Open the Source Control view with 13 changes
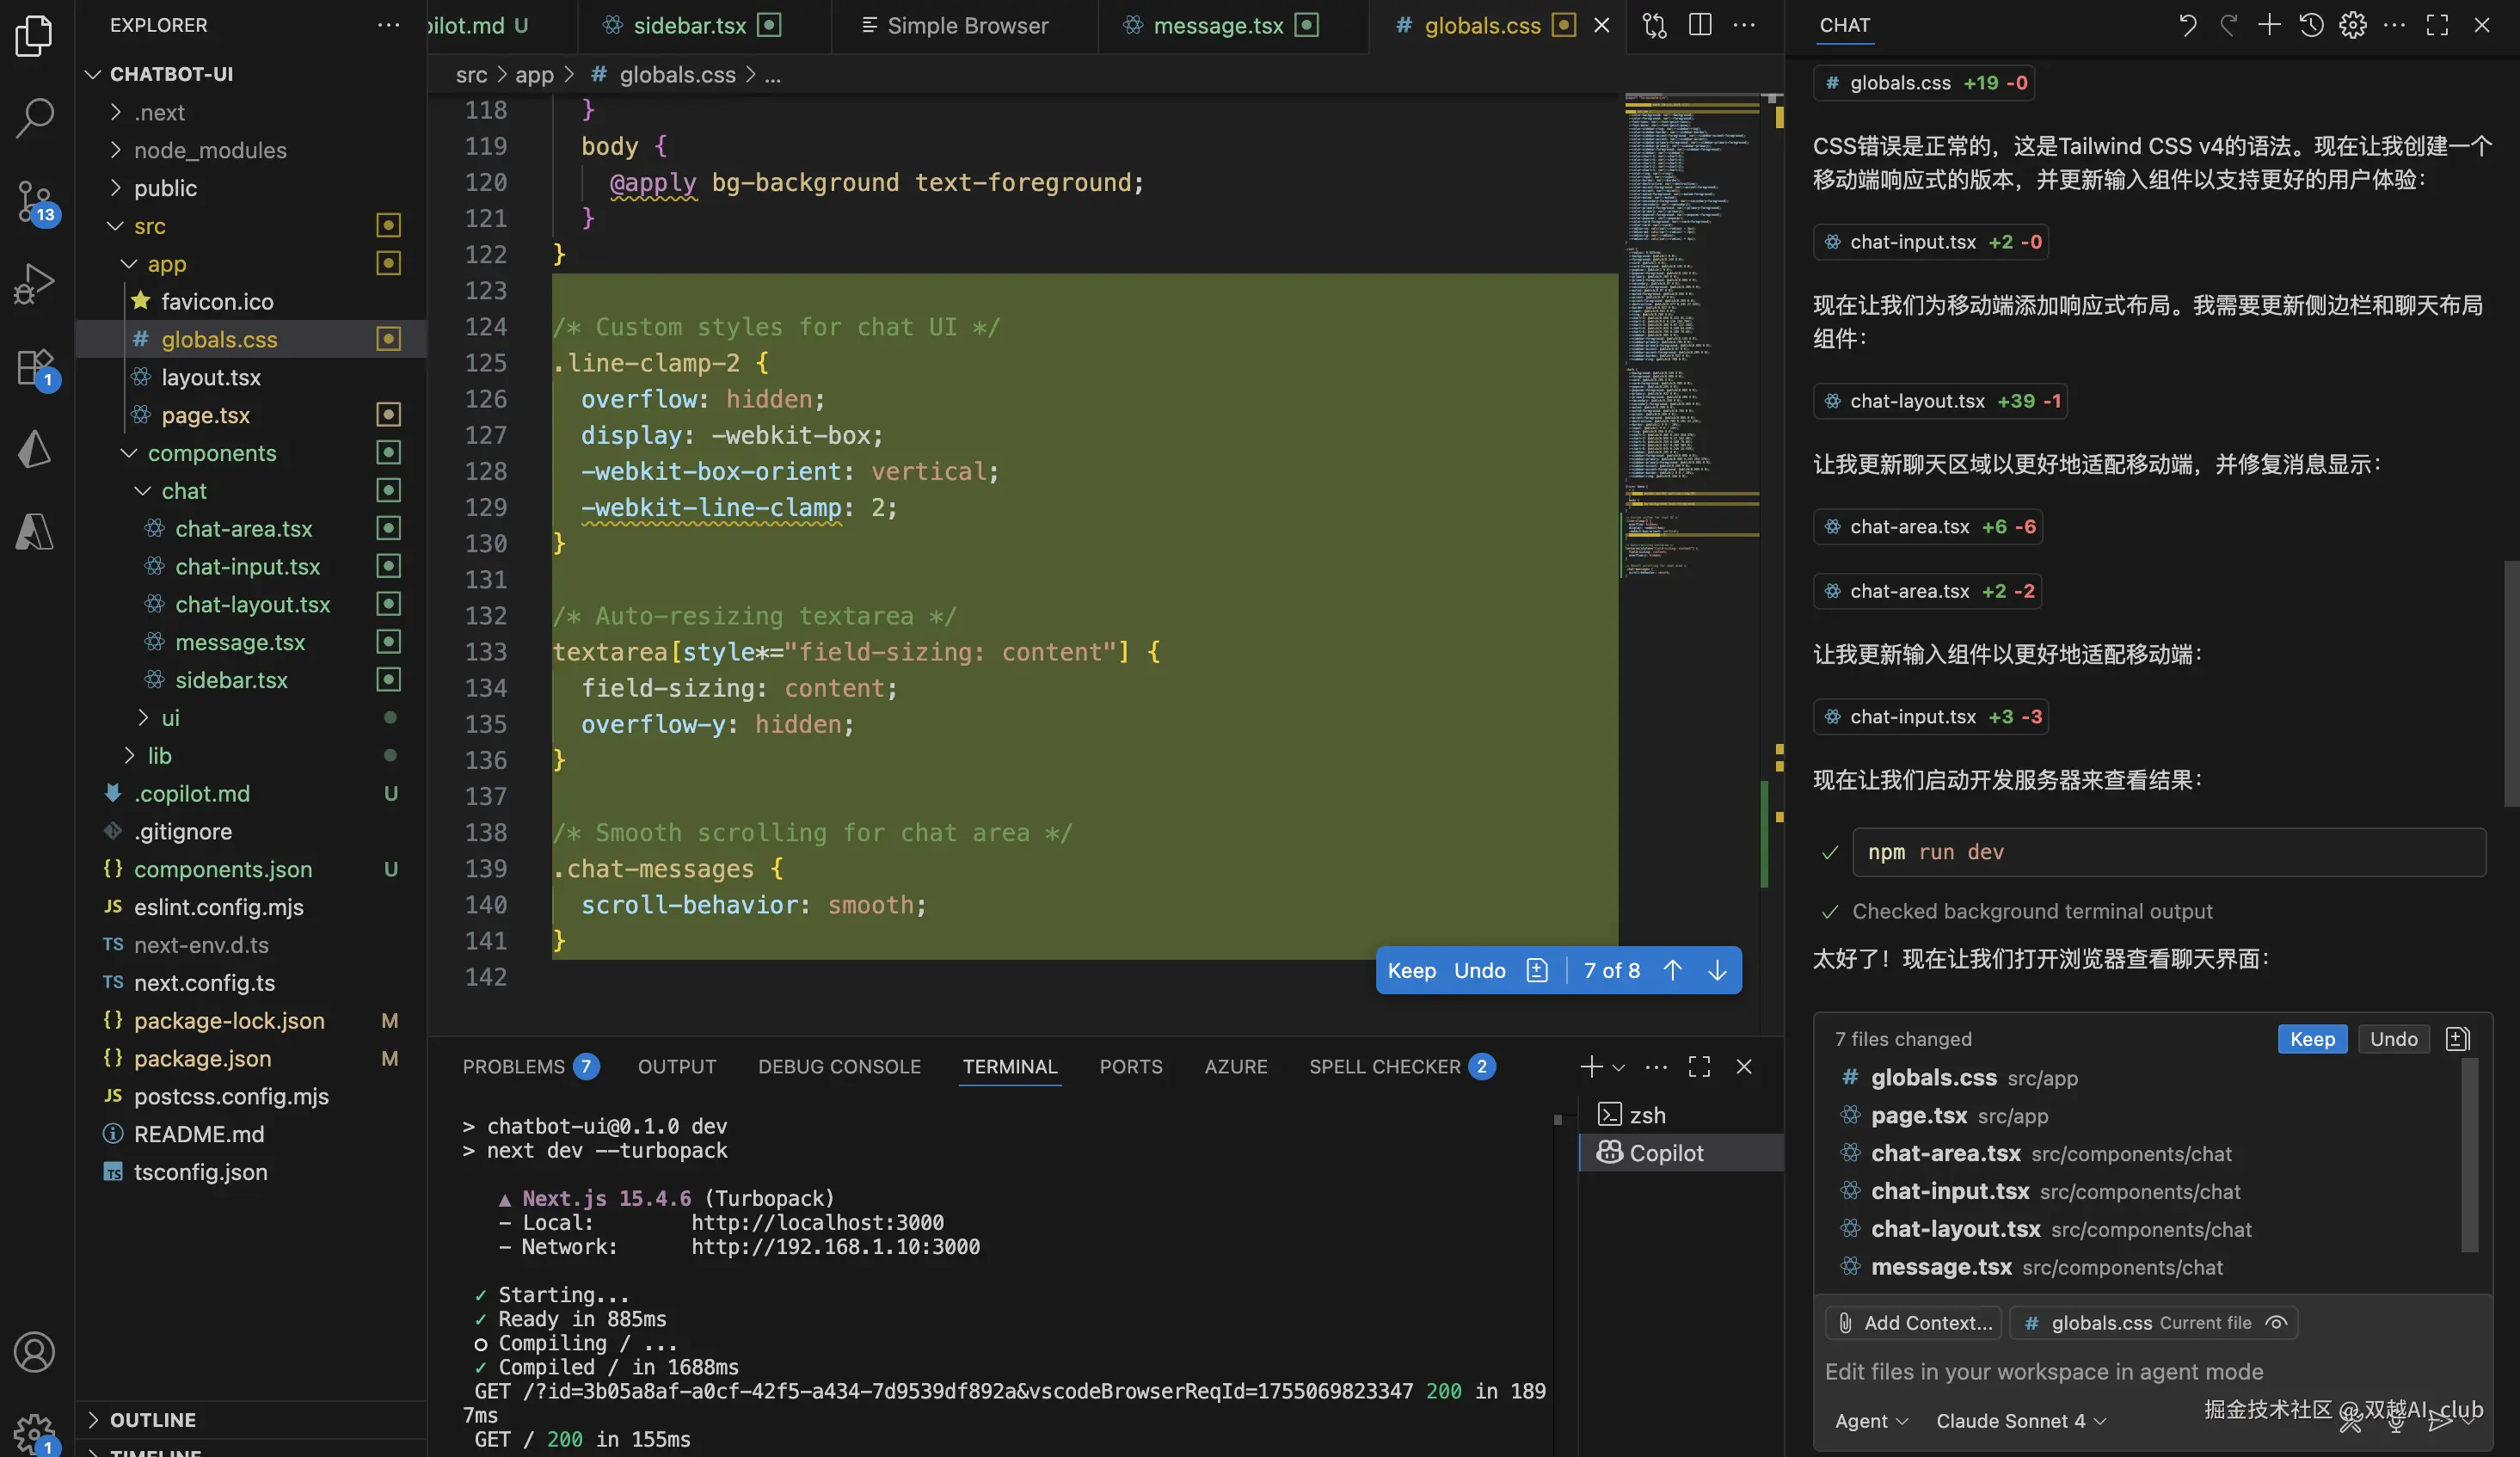This screenshot has width=2520, height=1457. point(36,201)
